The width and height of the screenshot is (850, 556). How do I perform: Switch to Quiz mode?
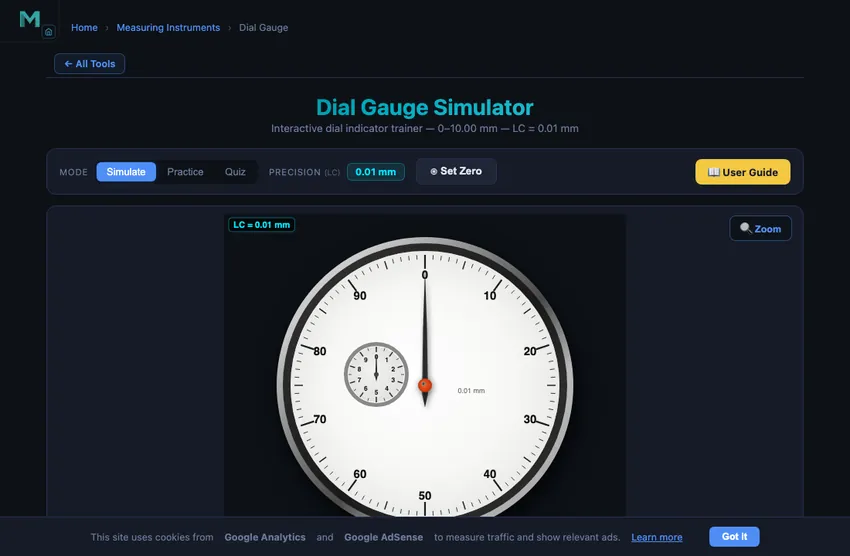235,172
